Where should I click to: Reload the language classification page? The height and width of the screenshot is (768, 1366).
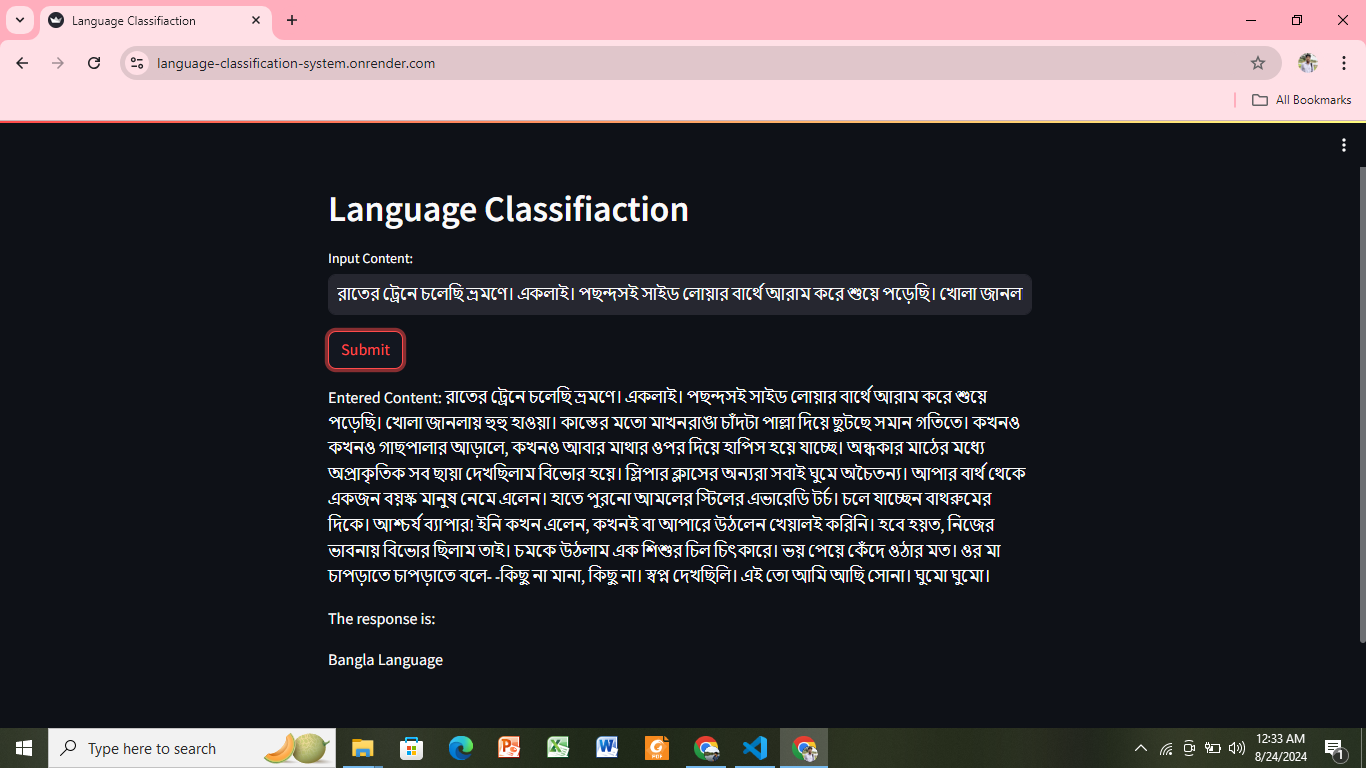[x=94, y=62]
